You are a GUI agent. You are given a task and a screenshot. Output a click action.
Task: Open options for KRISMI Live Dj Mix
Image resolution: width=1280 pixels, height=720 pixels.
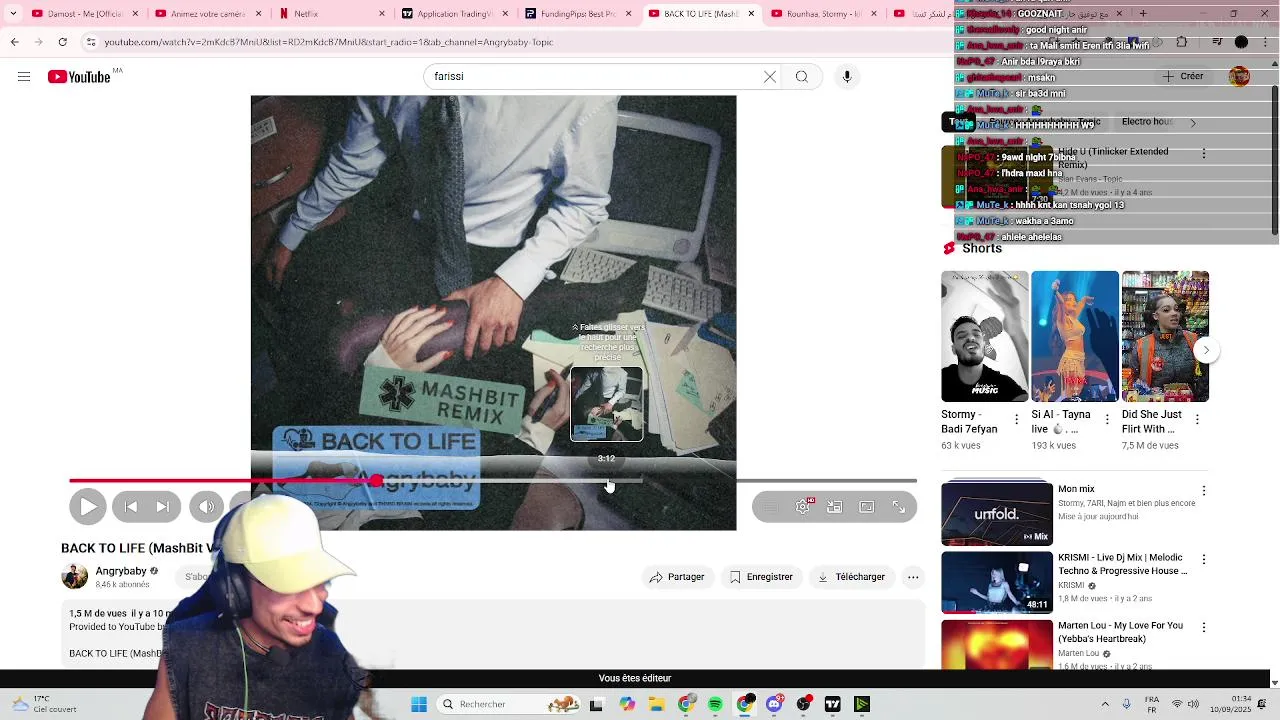pyautogui.click(x=1204, y=559)
